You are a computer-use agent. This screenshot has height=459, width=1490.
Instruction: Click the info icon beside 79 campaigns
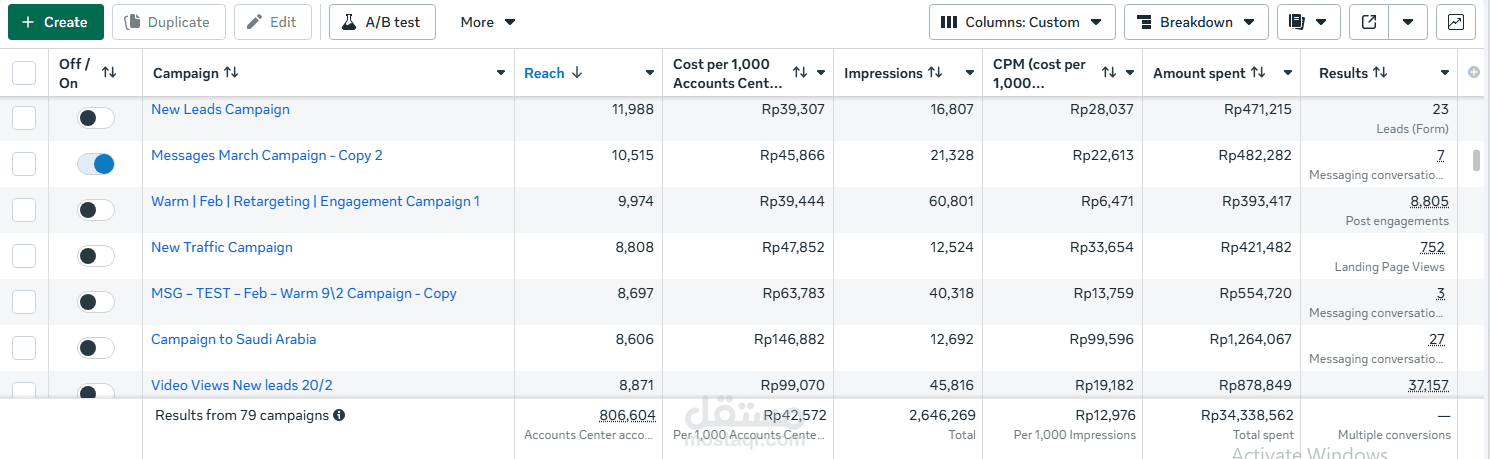(x=339, y=415)
